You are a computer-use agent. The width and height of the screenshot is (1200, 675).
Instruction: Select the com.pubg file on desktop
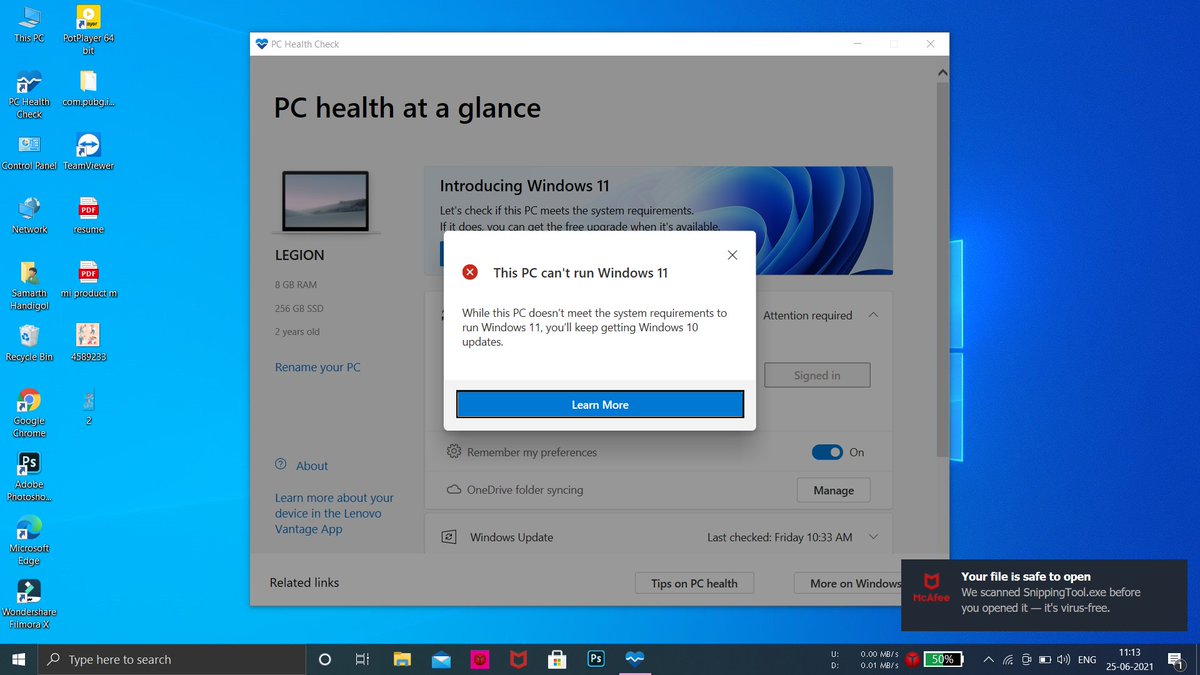pos(88,89)
